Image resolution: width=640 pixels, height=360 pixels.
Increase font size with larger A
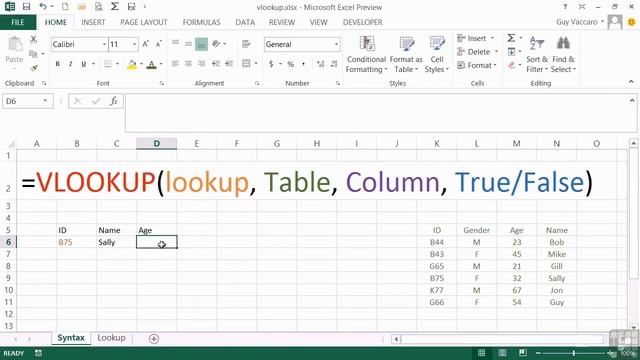pos(146,44)
